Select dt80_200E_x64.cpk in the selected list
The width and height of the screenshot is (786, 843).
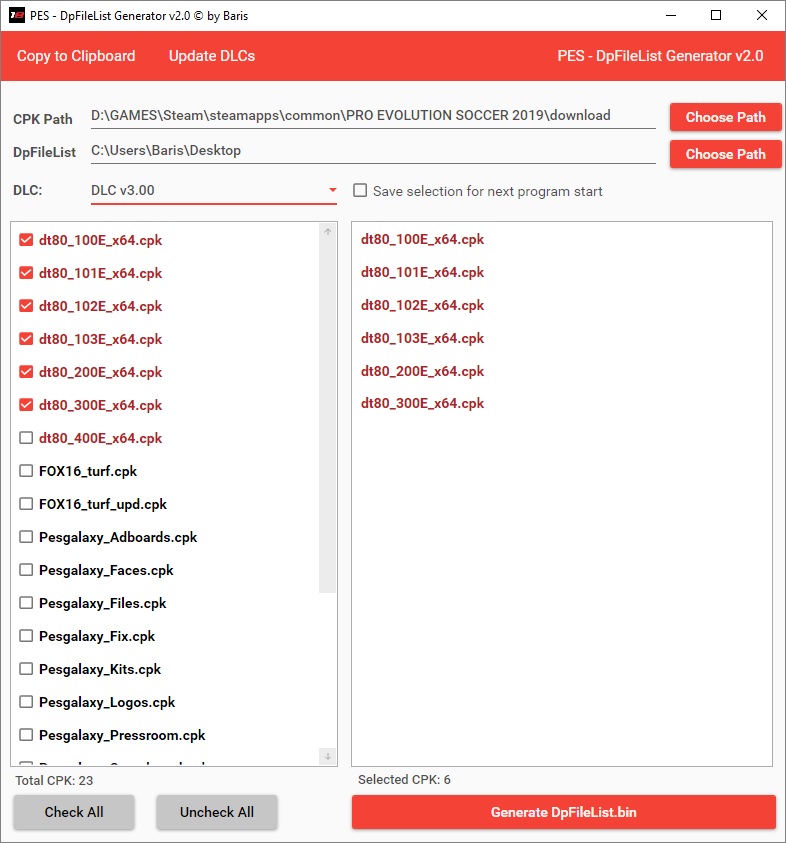coord(423,371)
